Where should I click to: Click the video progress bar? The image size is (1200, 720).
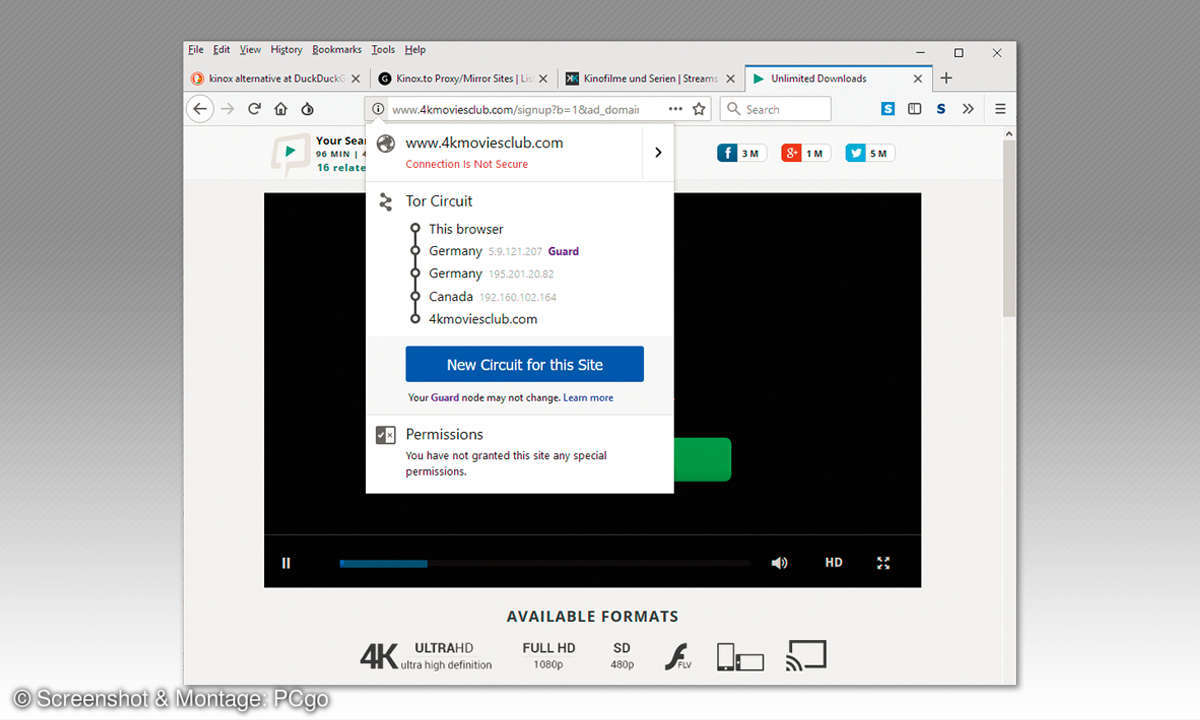pos(544,563)
